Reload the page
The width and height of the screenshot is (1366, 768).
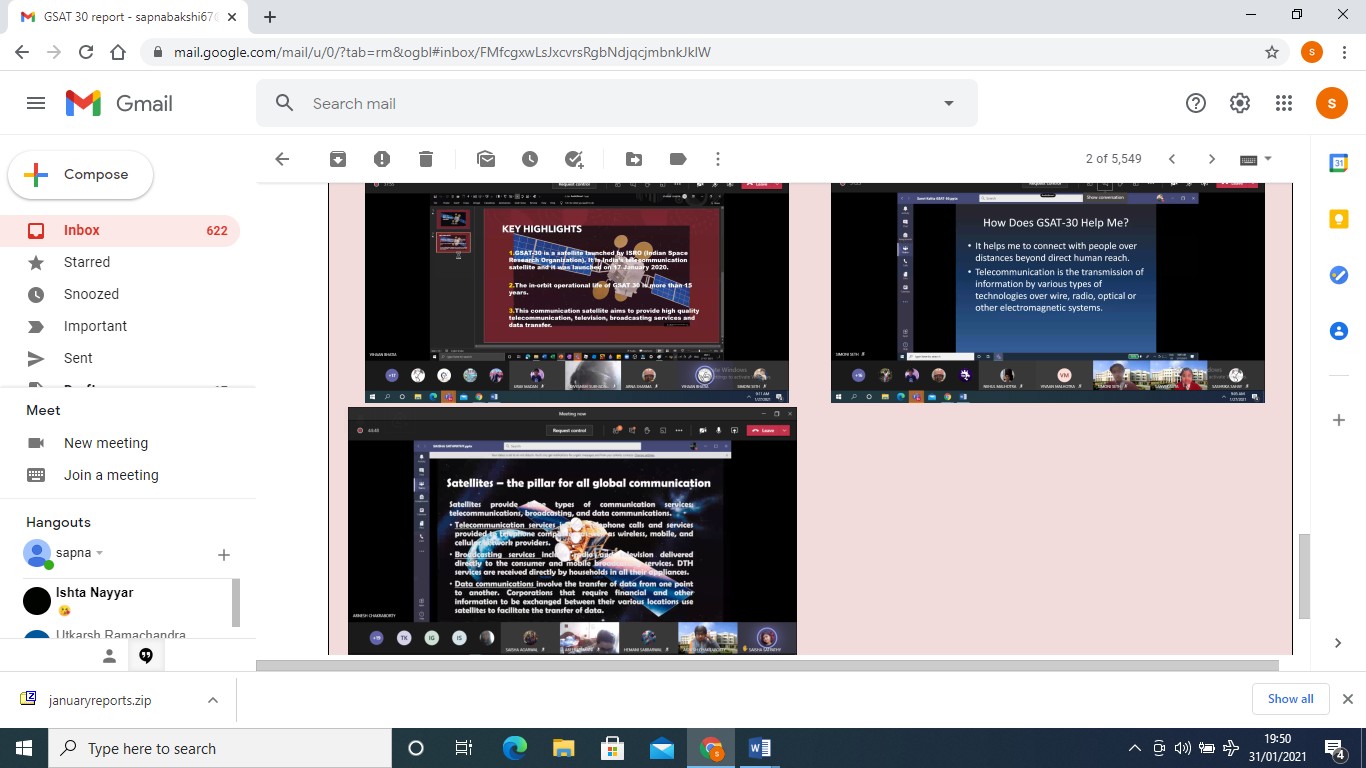(x=86, y=52)
